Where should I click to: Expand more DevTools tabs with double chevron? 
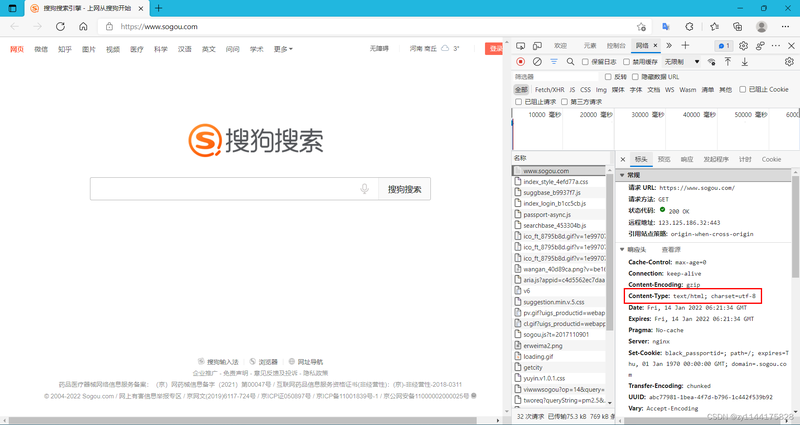[x=669, y=46]
